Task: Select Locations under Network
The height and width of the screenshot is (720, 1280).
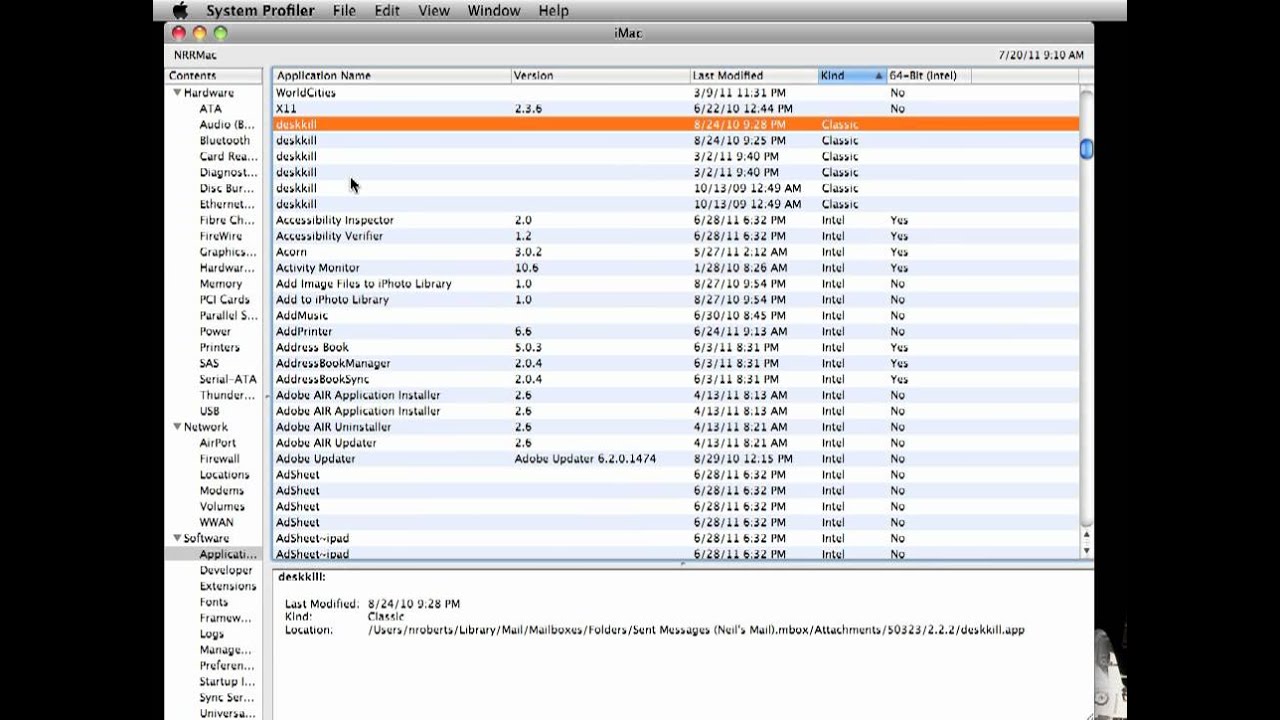Action: pyautogui.click(x=224, y=474)
